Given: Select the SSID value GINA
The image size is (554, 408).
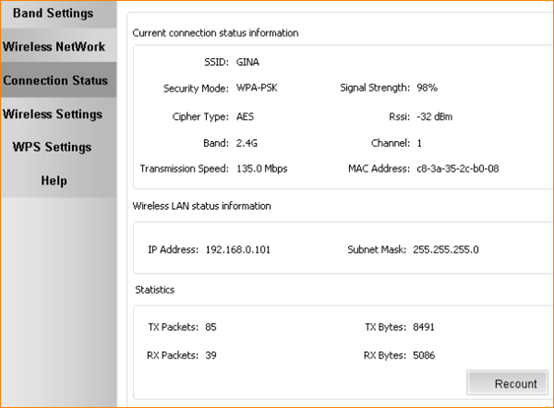Looking at the screenshot, I should click(x=247, y=62).
